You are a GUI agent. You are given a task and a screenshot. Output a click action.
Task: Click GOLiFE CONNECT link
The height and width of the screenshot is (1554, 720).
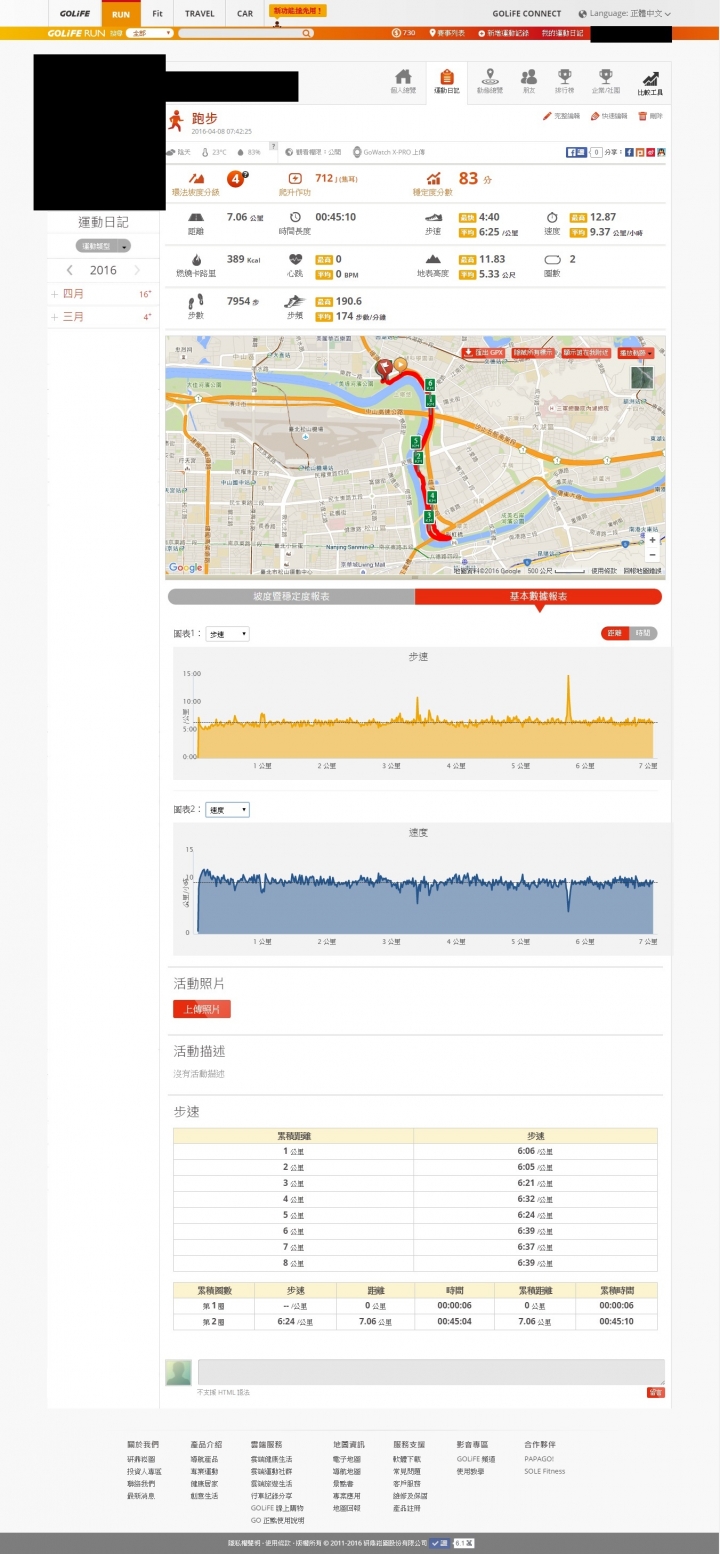tap(527, 14)
